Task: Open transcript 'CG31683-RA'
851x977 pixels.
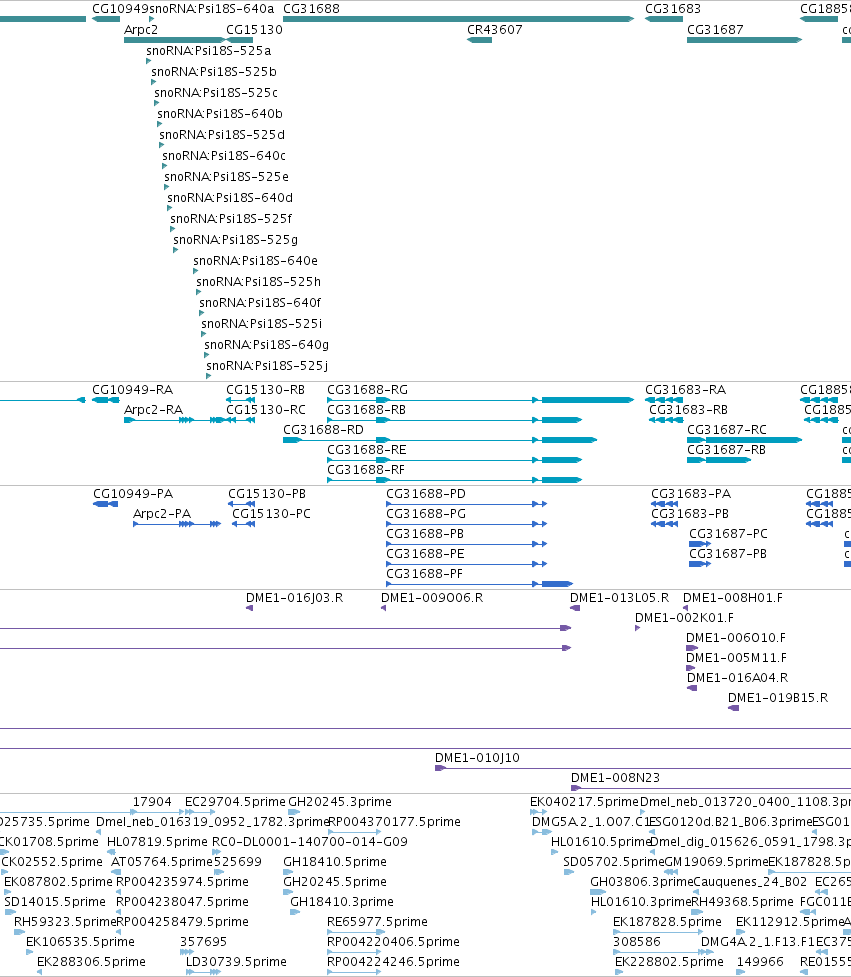Action: tap(685, 389)
